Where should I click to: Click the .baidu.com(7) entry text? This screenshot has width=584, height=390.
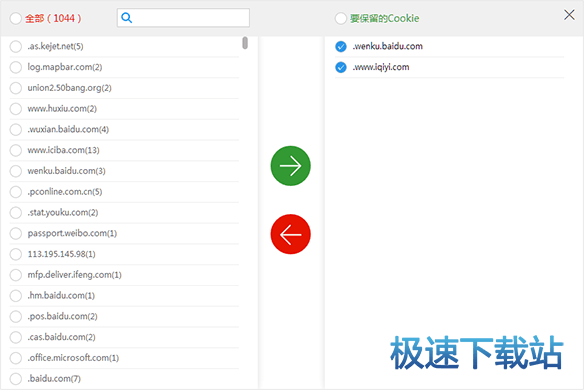pos(54,379)
